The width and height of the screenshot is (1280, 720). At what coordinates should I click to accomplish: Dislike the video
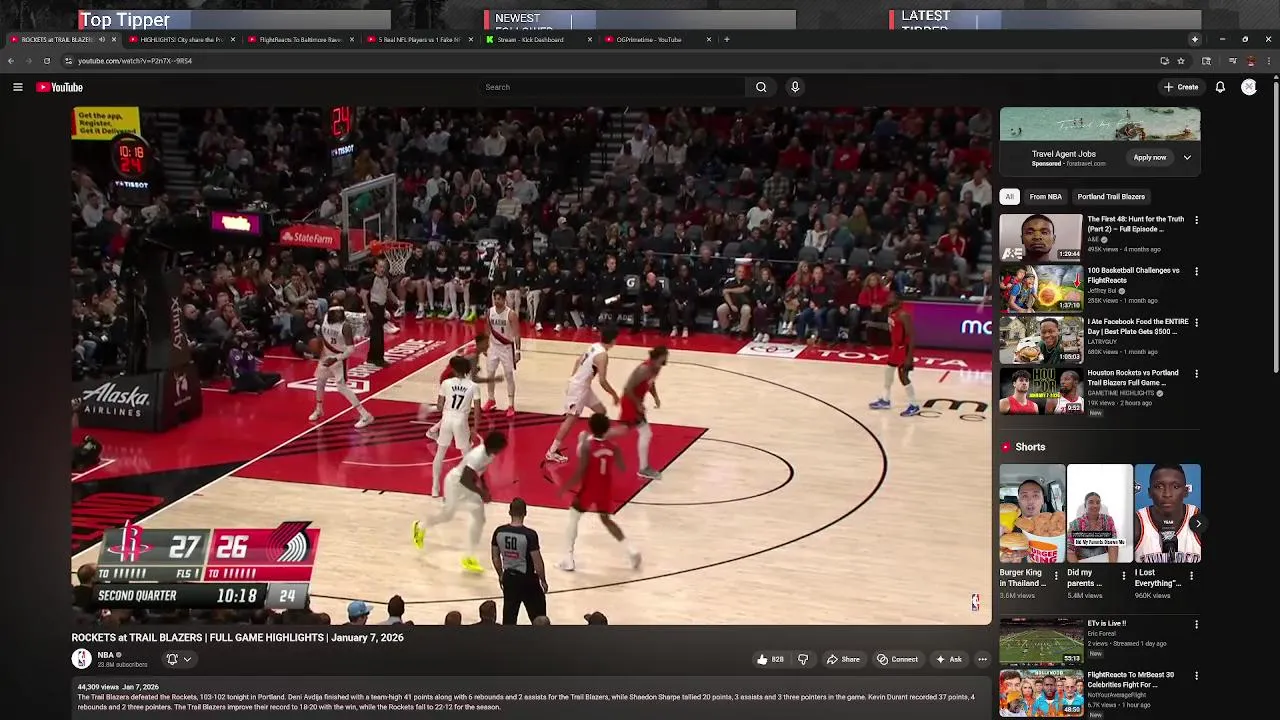pyautogui.click(x=802, y=659)
